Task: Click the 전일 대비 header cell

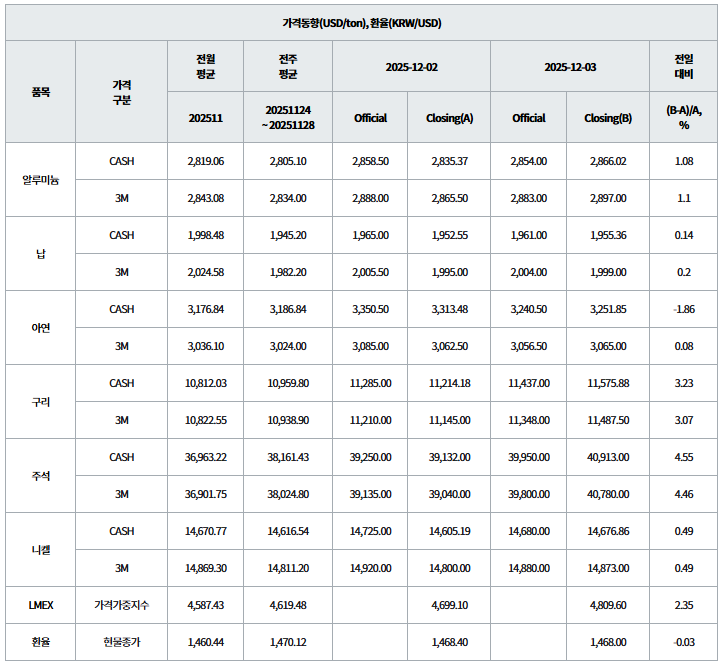Action: (x=684, y=66)
